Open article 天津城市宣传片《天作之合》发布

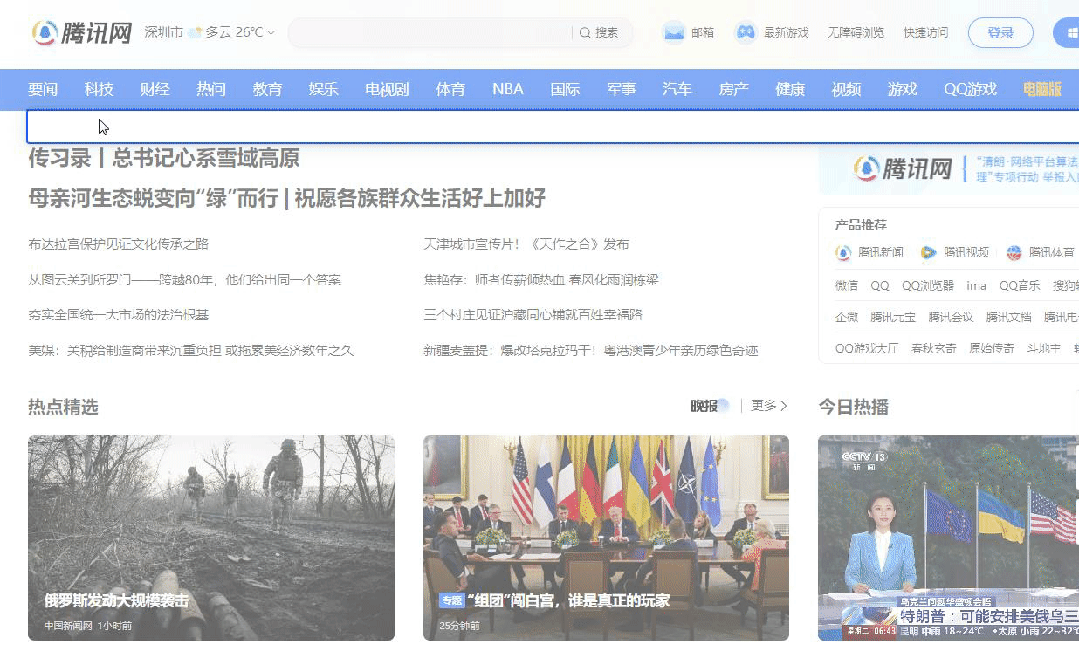click(x=526, y=244)
